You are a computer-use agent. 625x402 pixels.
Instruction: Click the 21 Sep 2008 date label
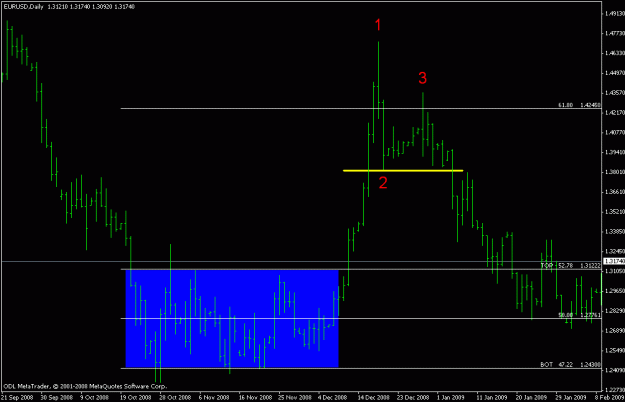17,397
